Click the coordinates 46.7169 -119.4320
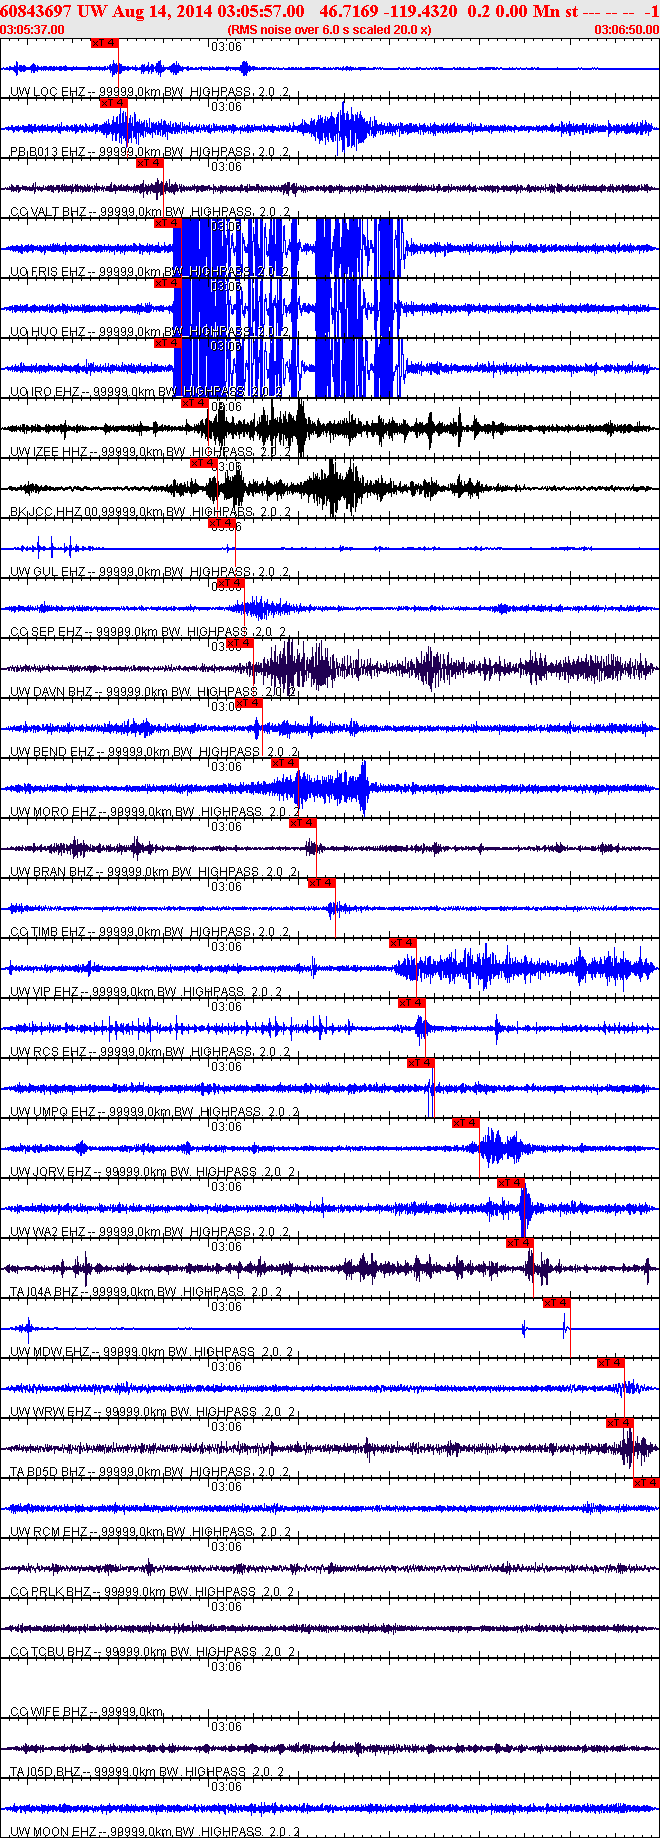Viewport: 660px width, 1838px height. point(388,11)
